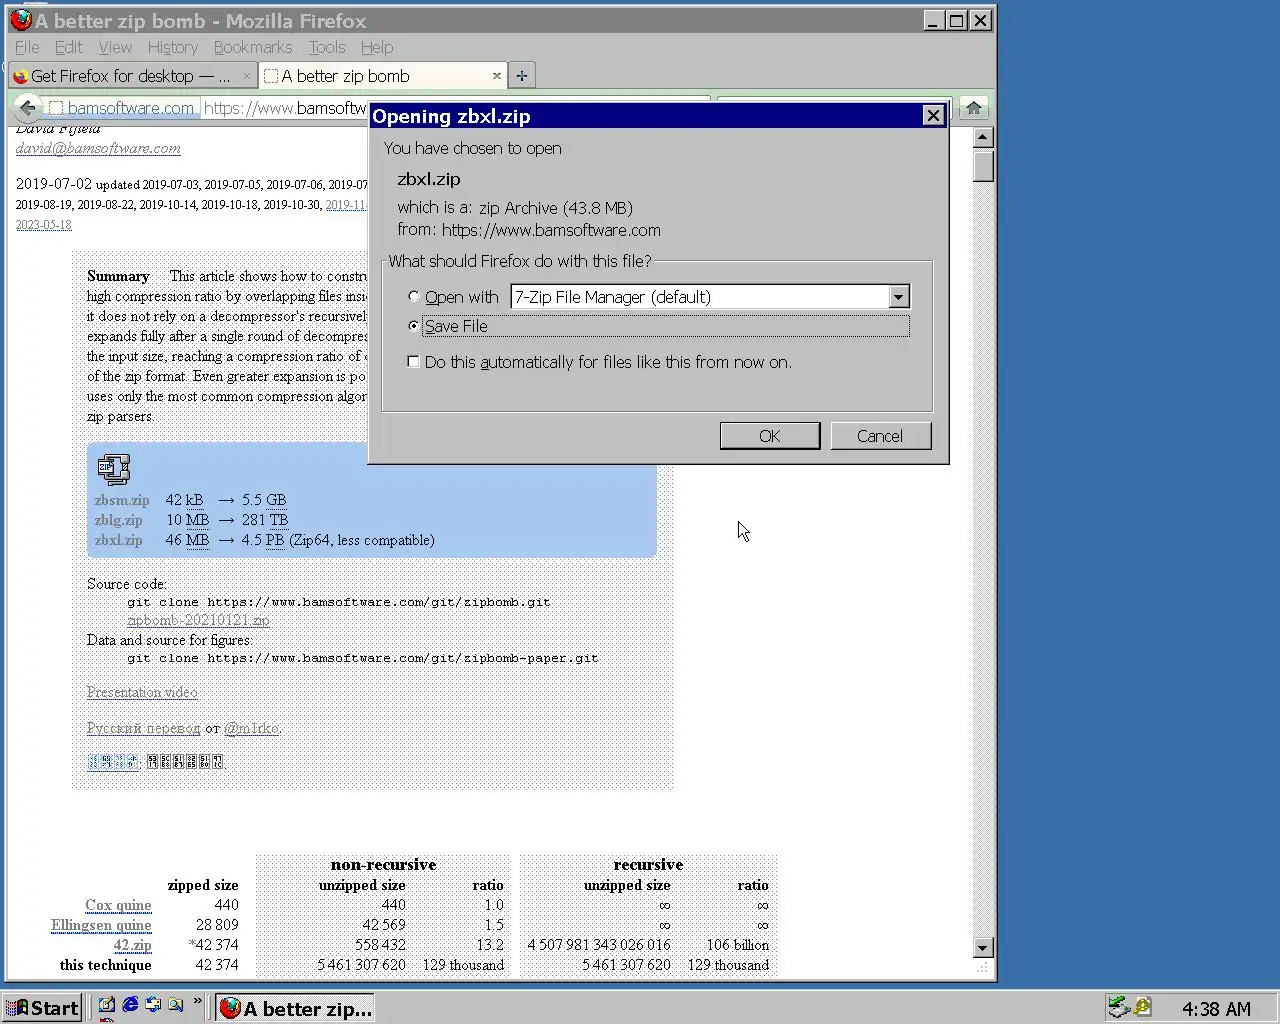Click the Show Desktop quick launch icon
The image size is (1280, 1024).
click(x=107, y=1005)
